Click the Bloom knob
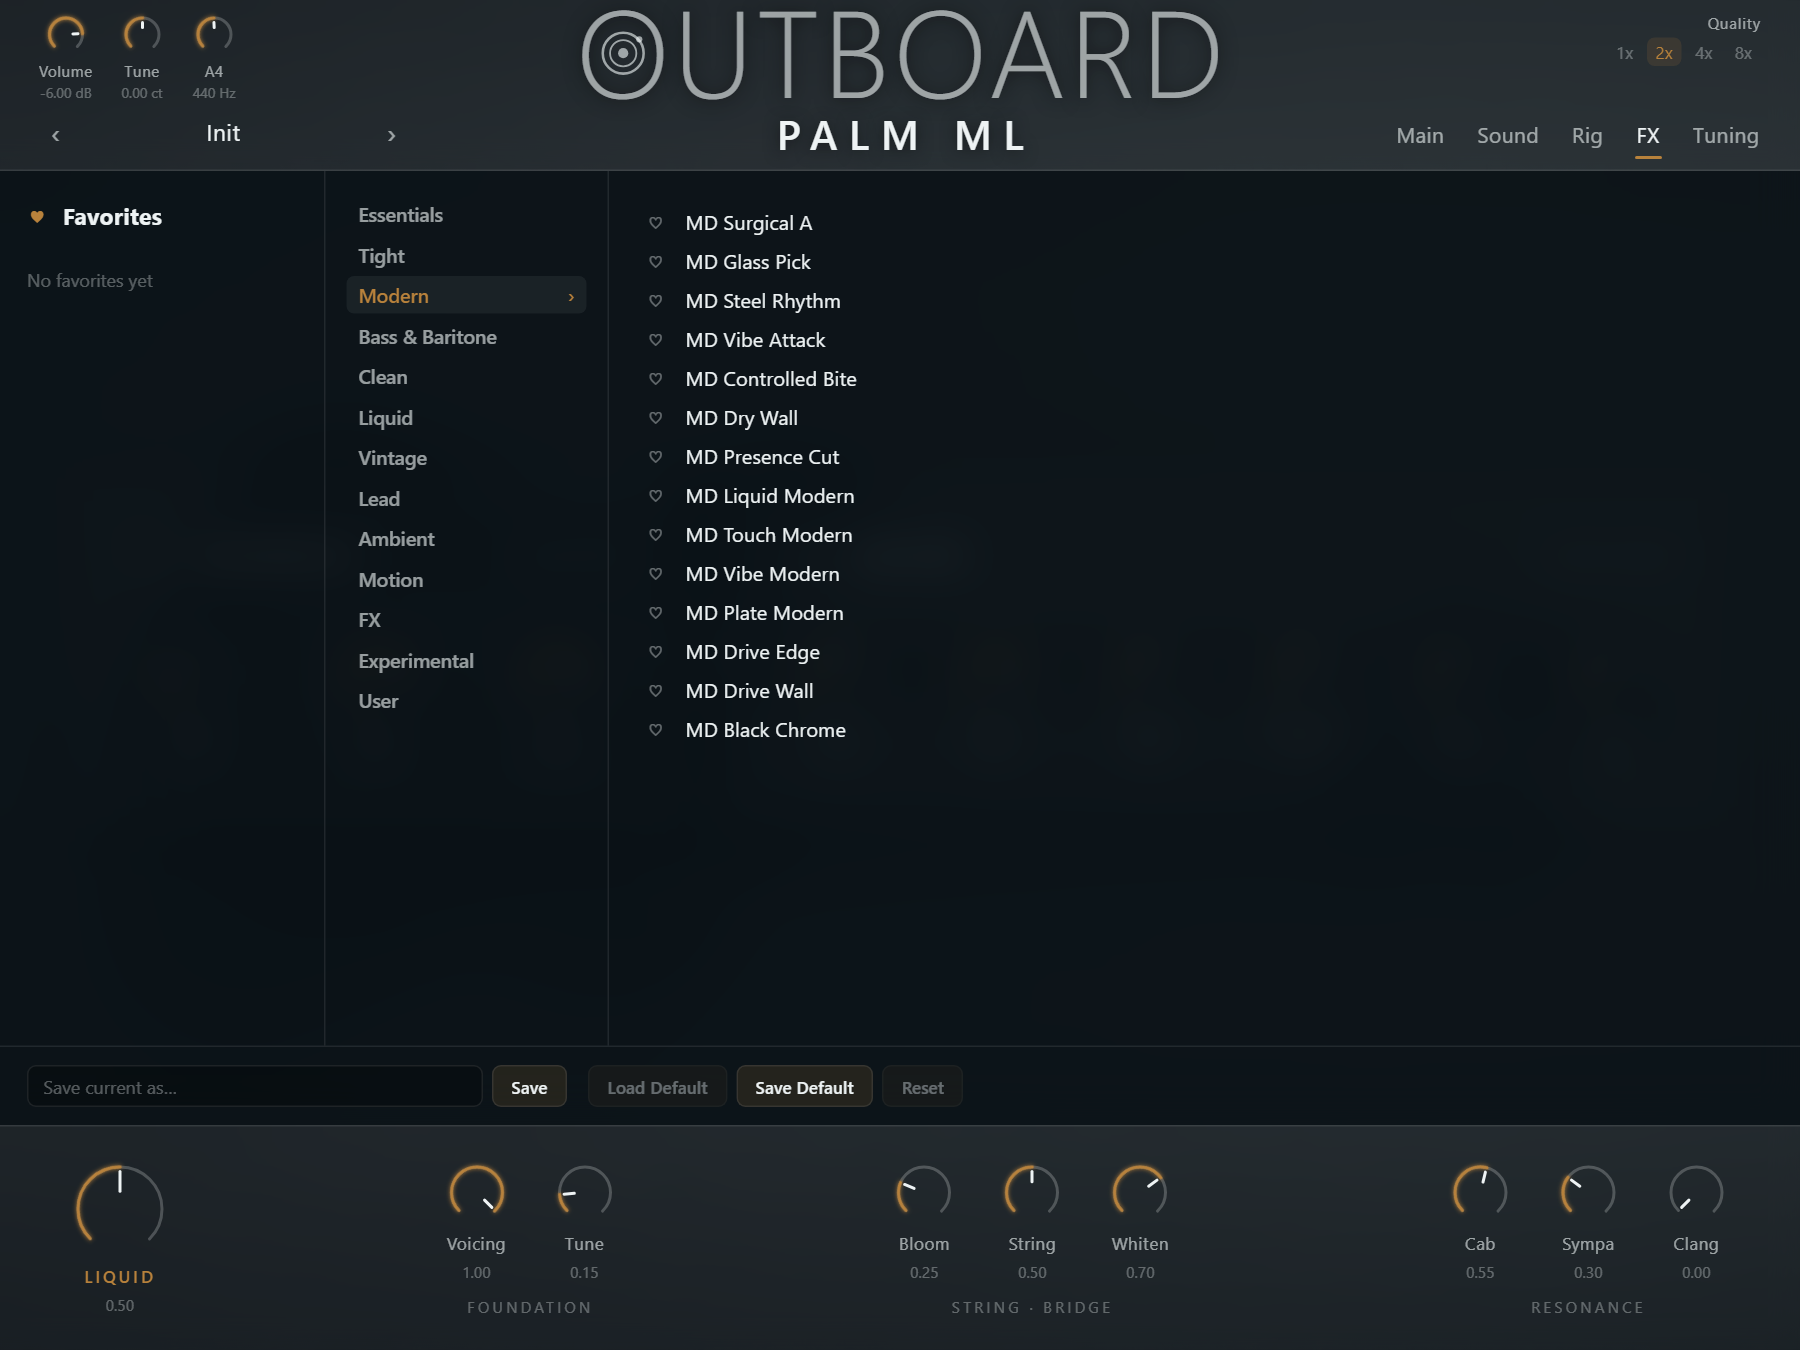The image size is (1800, 1350). click(x=923, y=1192)
